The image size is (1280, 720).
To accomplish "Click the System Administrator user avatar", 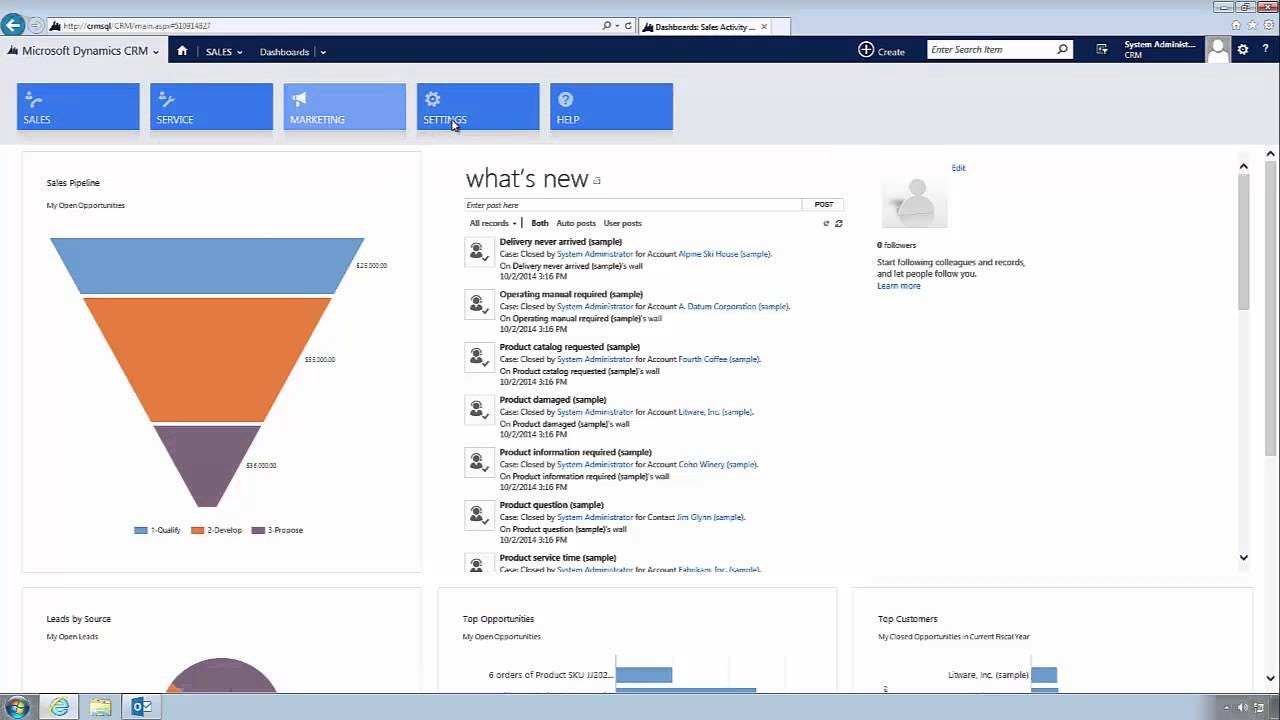I will pos(1217,50).
